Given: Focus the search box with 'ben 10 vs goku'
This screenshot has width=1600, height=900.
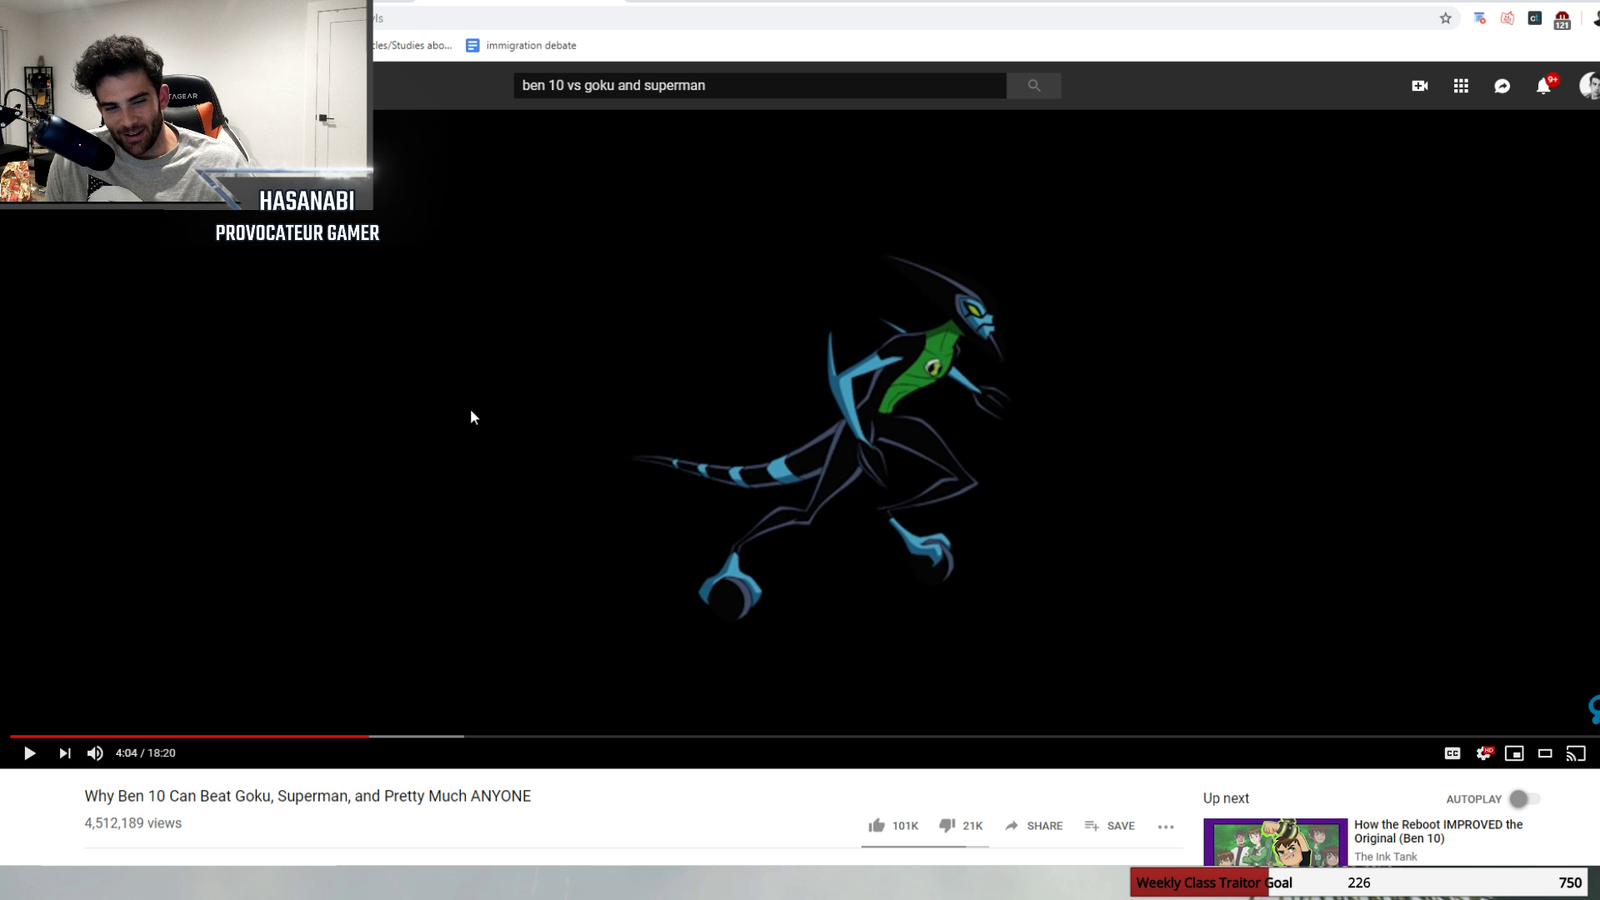Looking at the screenshot, I should tap(760, 86).
